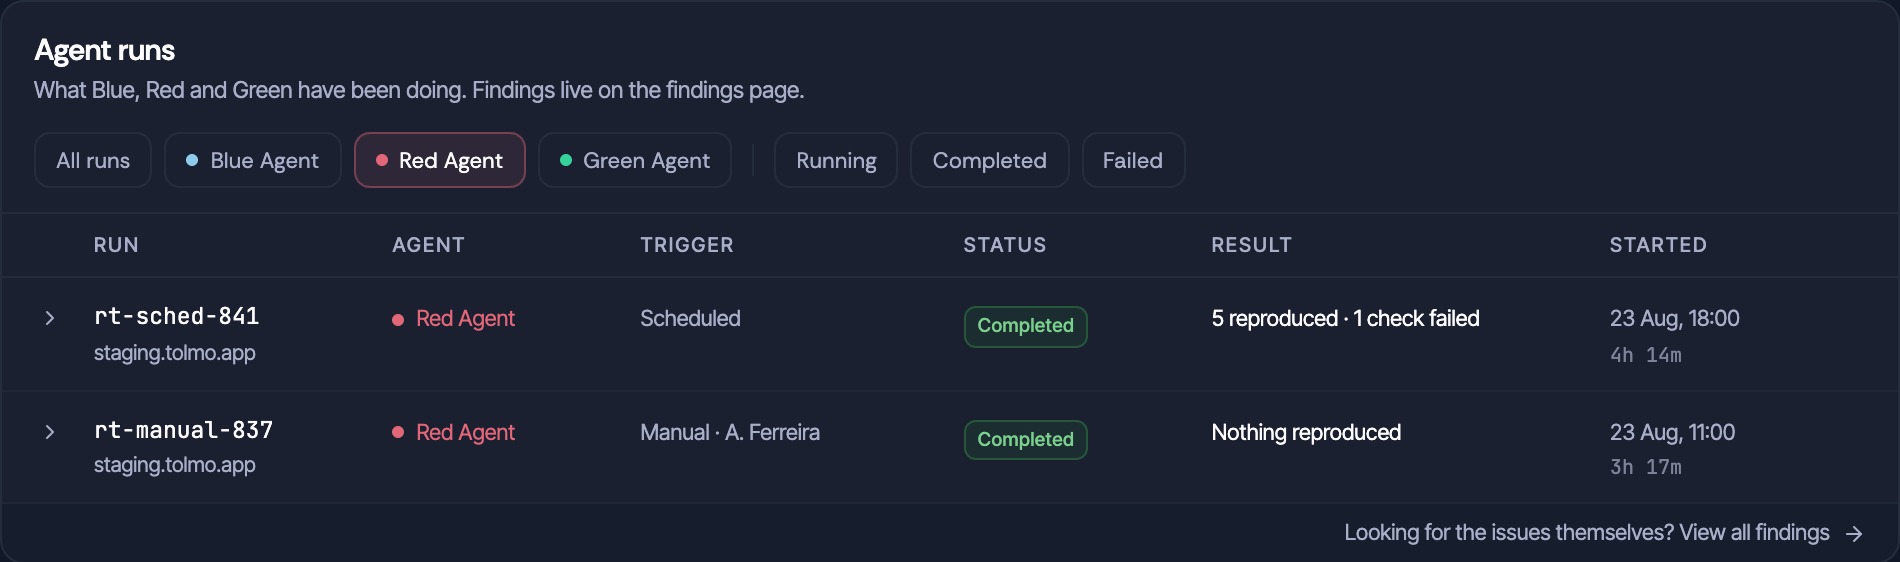
Task: Click the 'Manual · A. Ferreira' trigger cell
Action: (730, 433)
